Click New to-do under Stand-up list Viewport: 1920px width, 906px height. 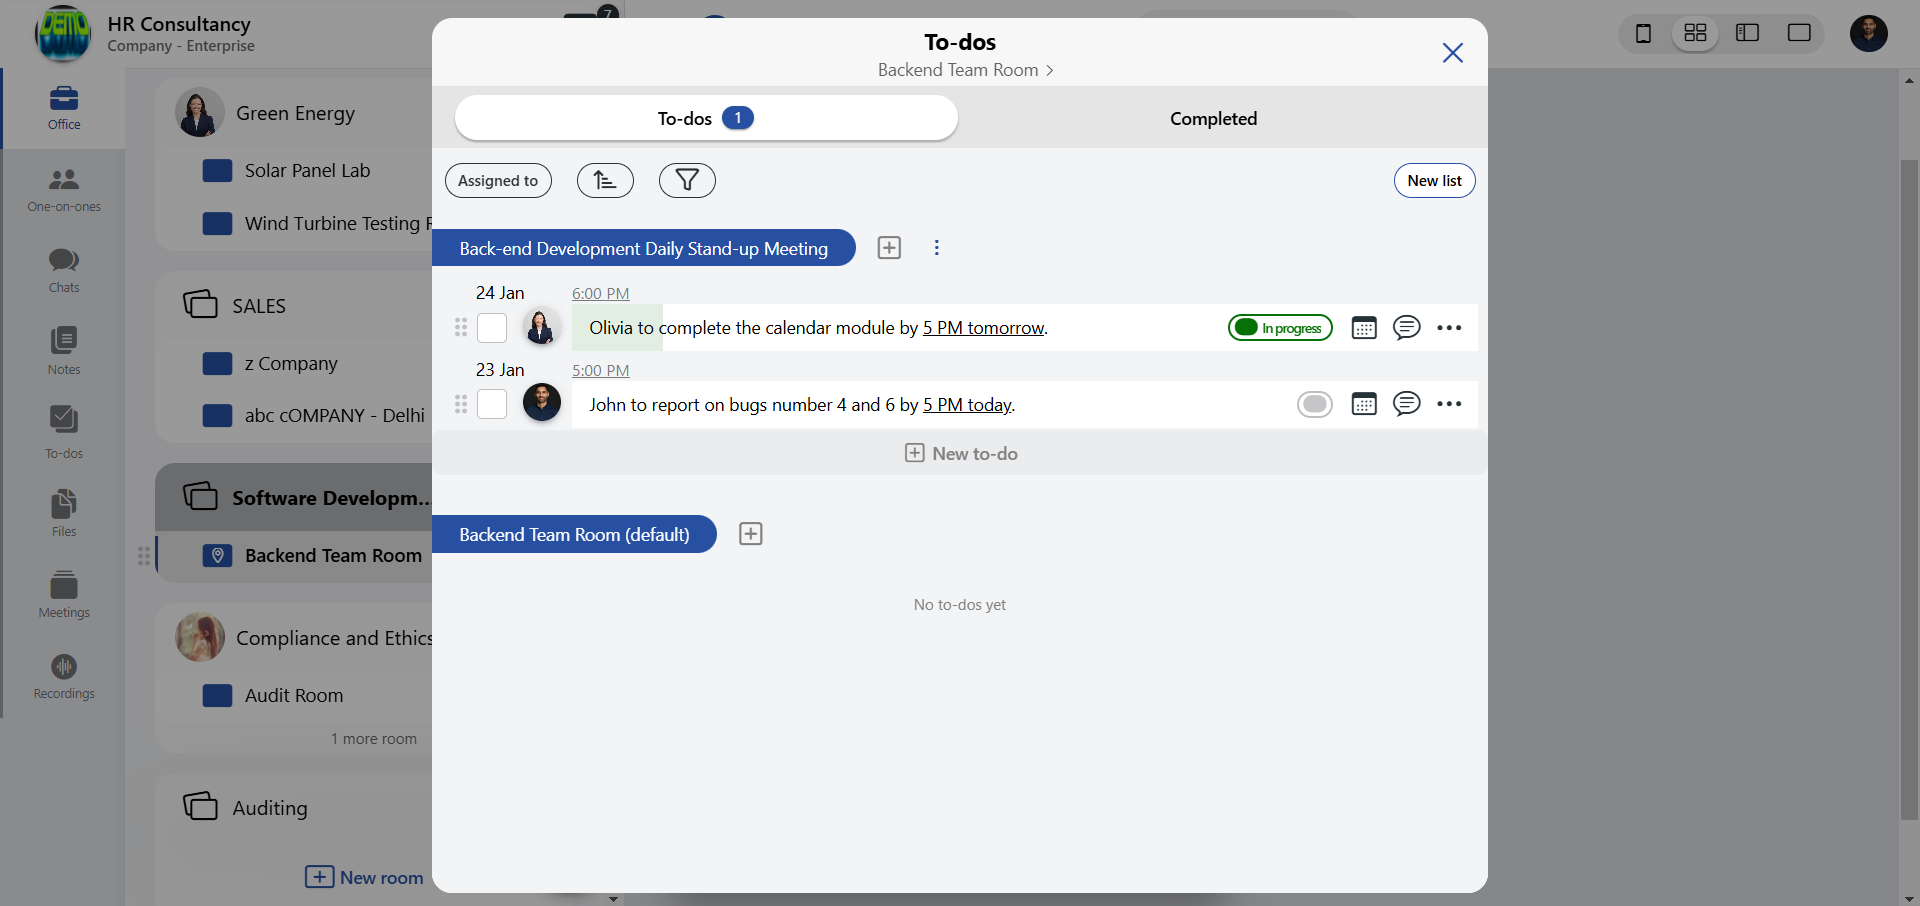click(960, 453)
